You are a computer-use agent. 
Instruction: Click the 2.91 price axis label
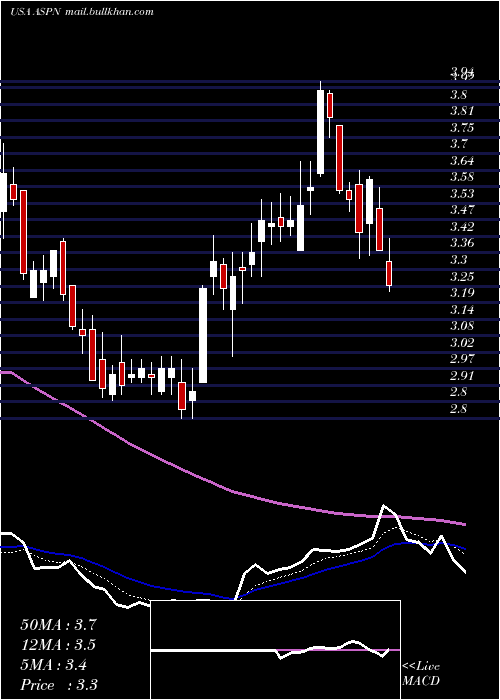[462, 375]
